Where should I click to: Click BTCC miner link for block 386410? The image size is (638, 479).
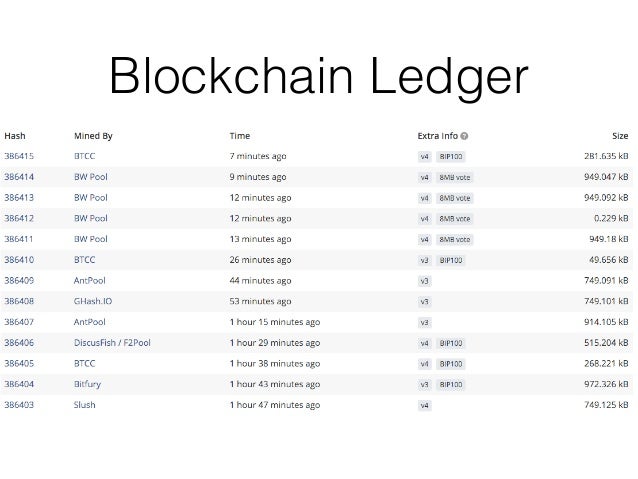click(85, 260)
